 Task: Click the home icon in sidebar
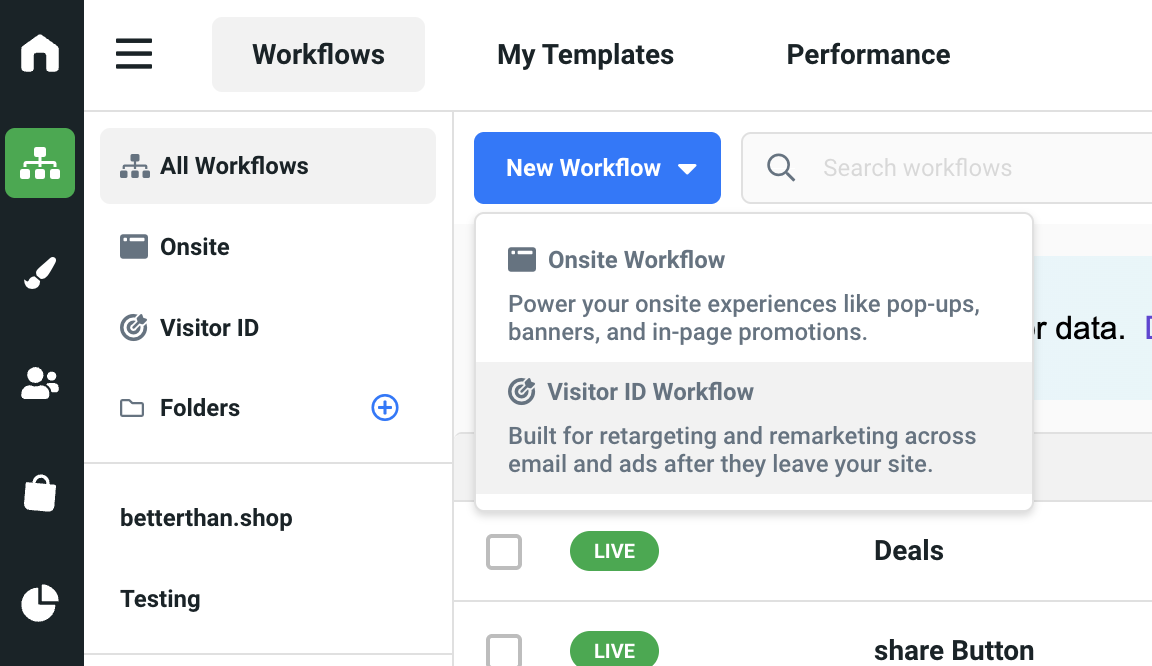coord(40,53)
